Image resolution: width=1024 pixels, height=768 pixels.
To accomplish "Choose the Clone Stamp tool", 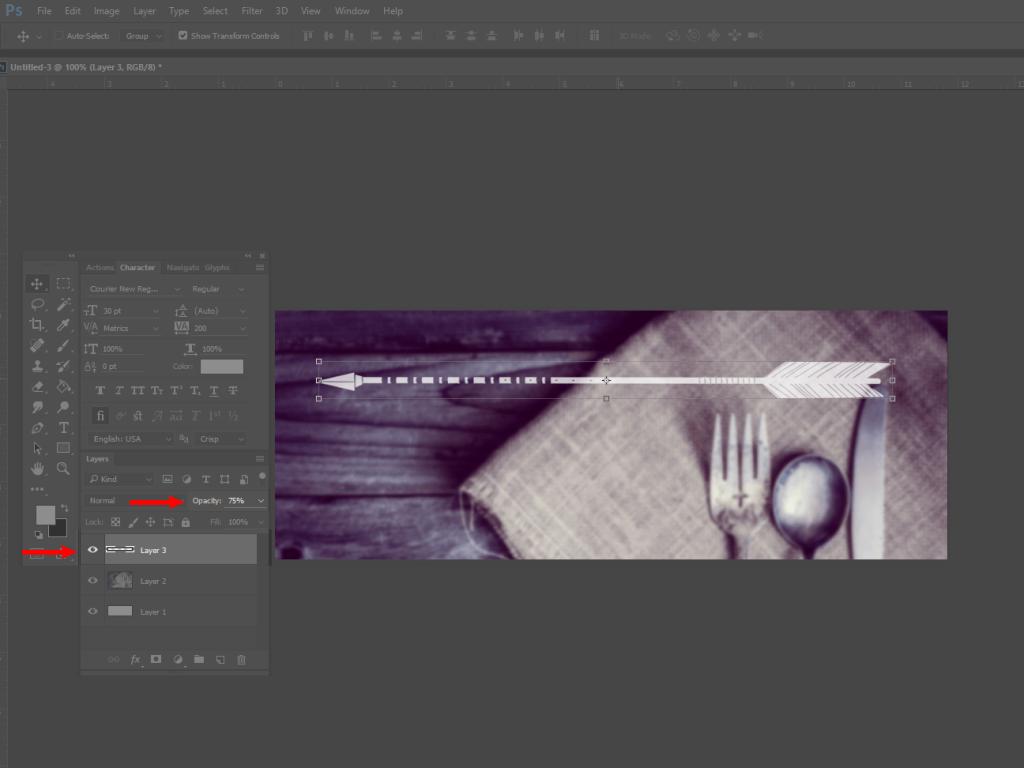I will [37, 366].
